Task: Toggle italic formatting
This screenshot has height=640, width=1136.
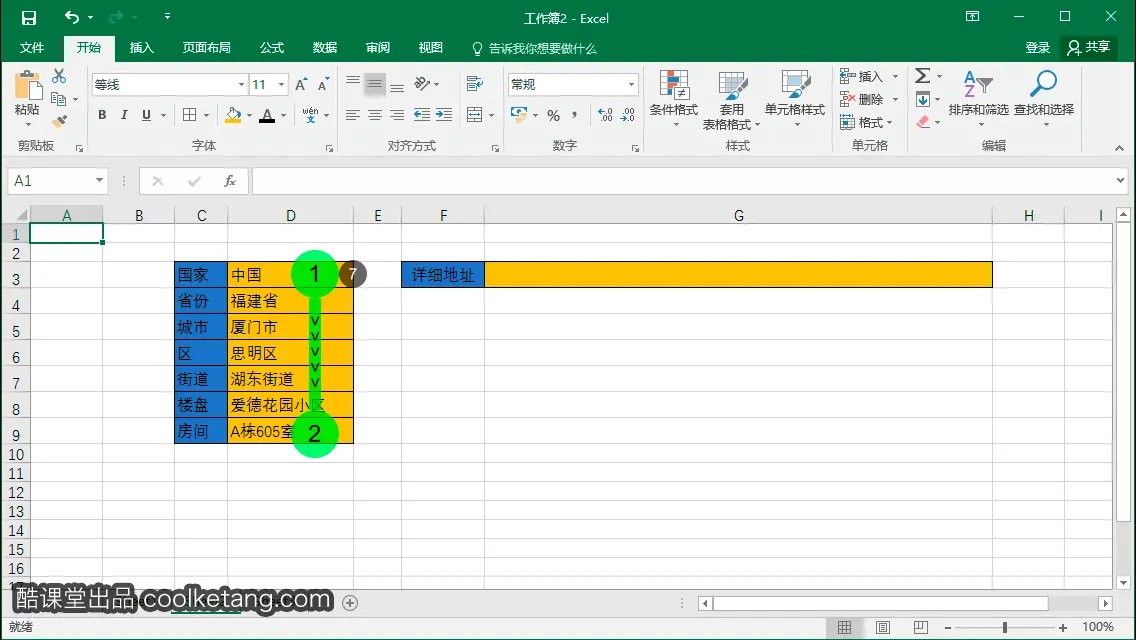Action: (x=124, y=115)
